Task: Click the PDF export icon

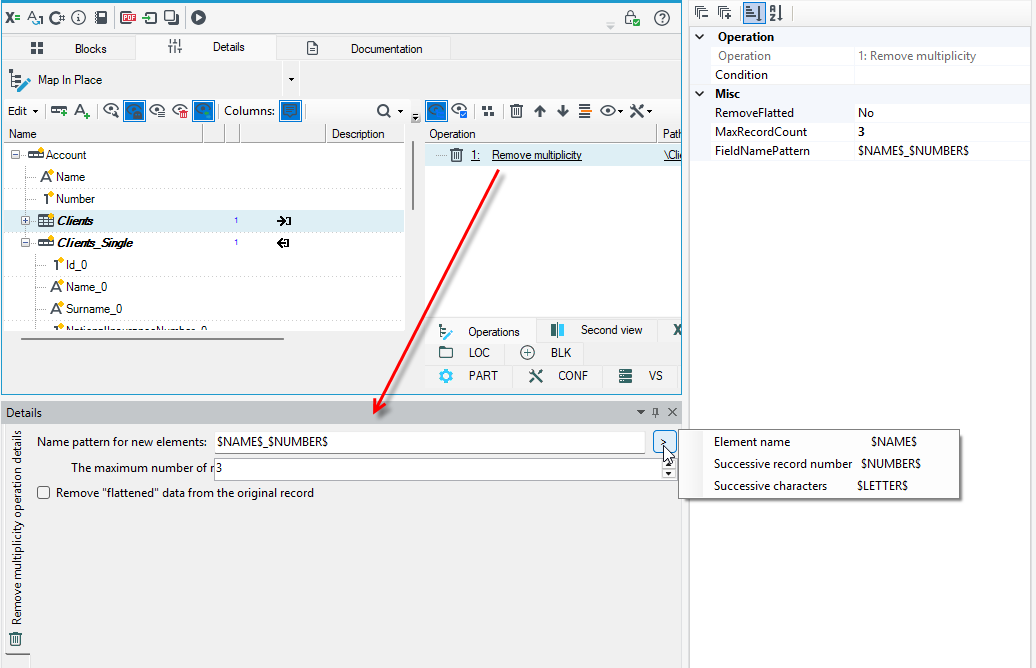Action: point(128,18)
